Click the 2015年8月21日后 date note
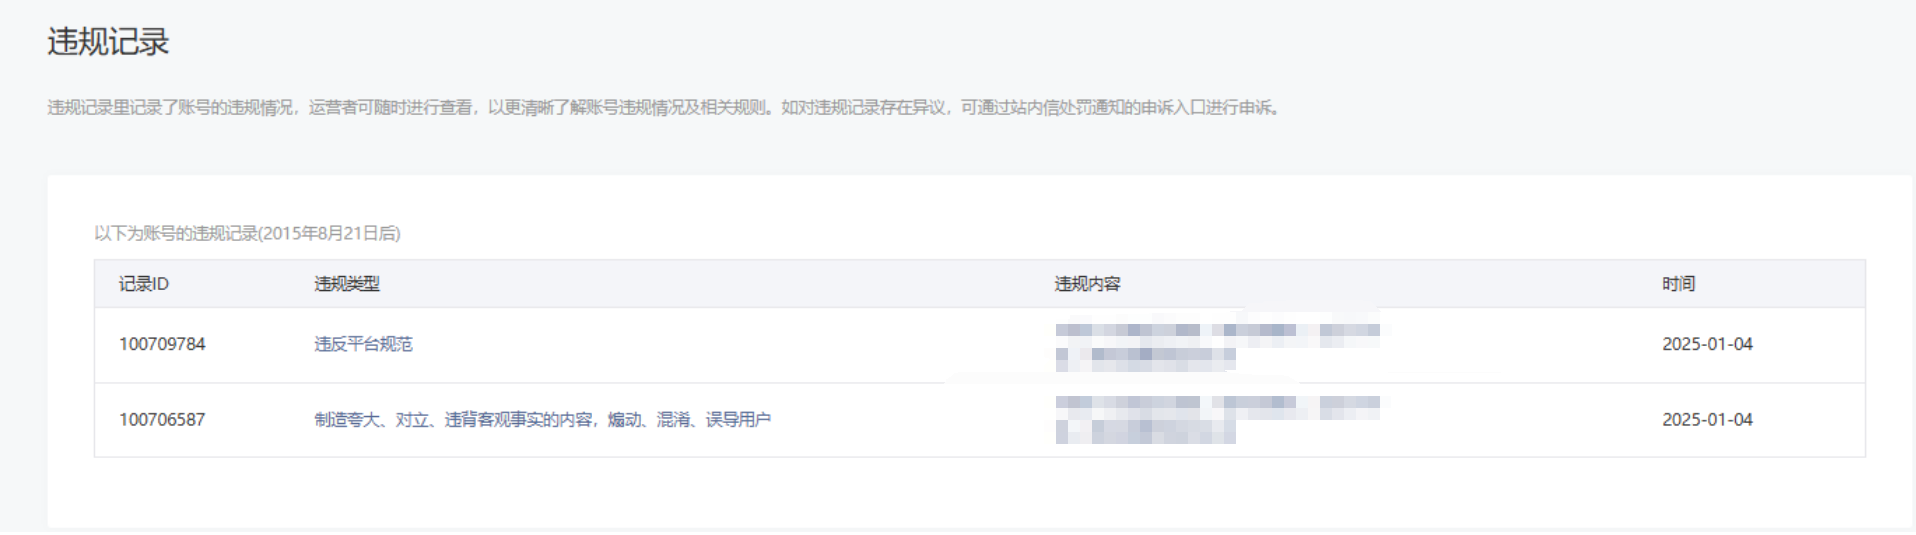The image size is (1916, 535). pos(330,234)
